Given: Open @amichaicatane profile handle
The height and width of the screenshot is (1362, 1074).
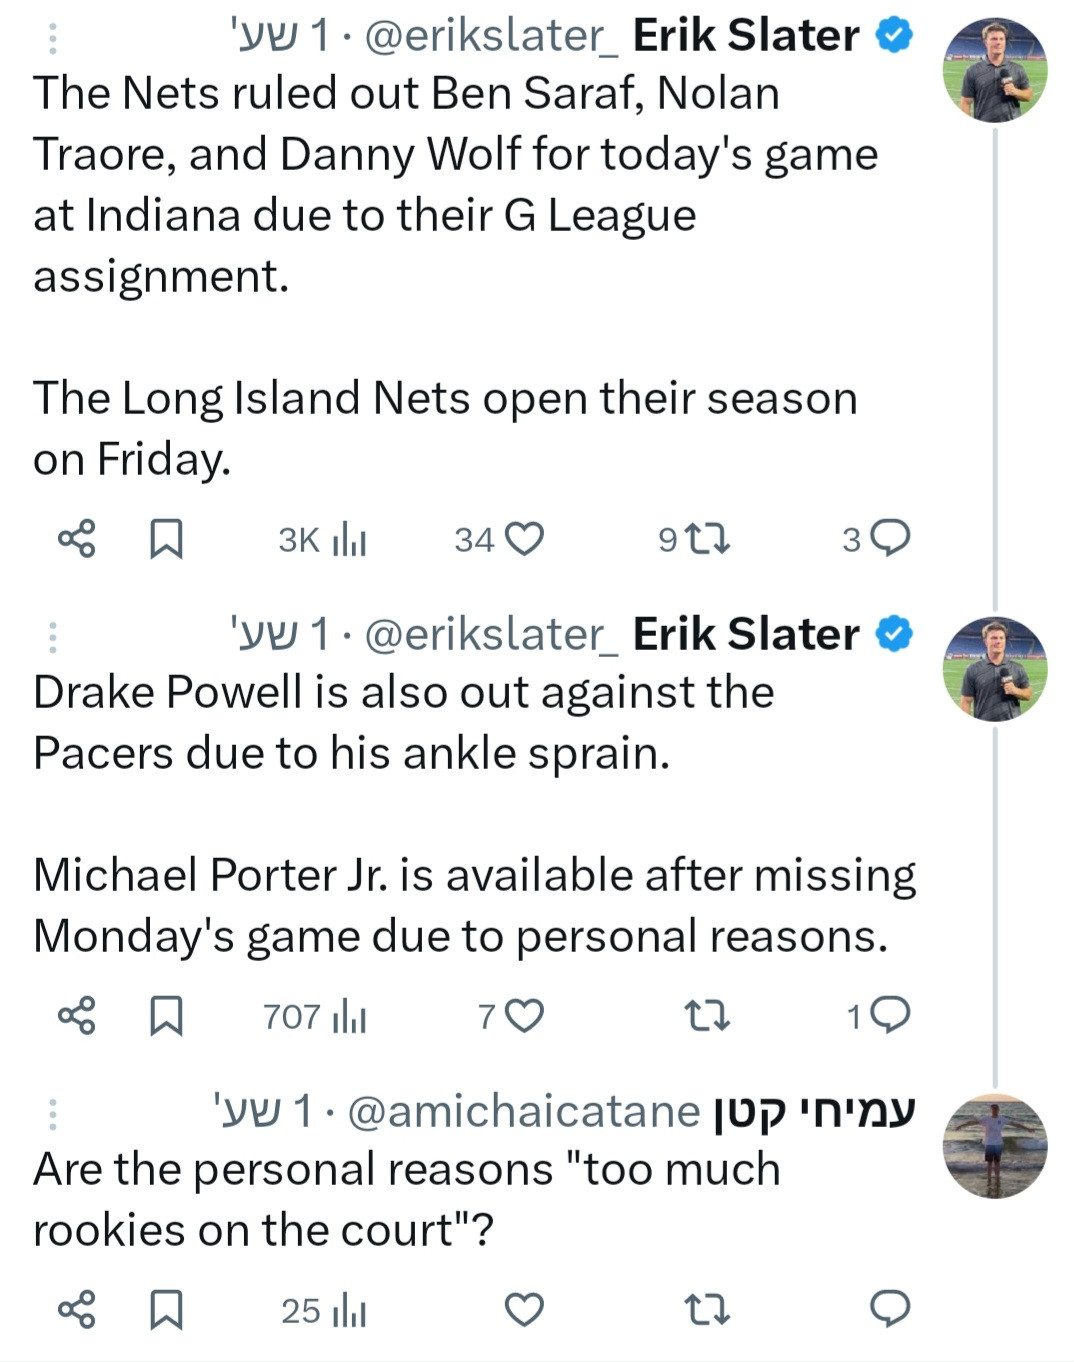Looking at the screenshot, I should coord(524,1112).
